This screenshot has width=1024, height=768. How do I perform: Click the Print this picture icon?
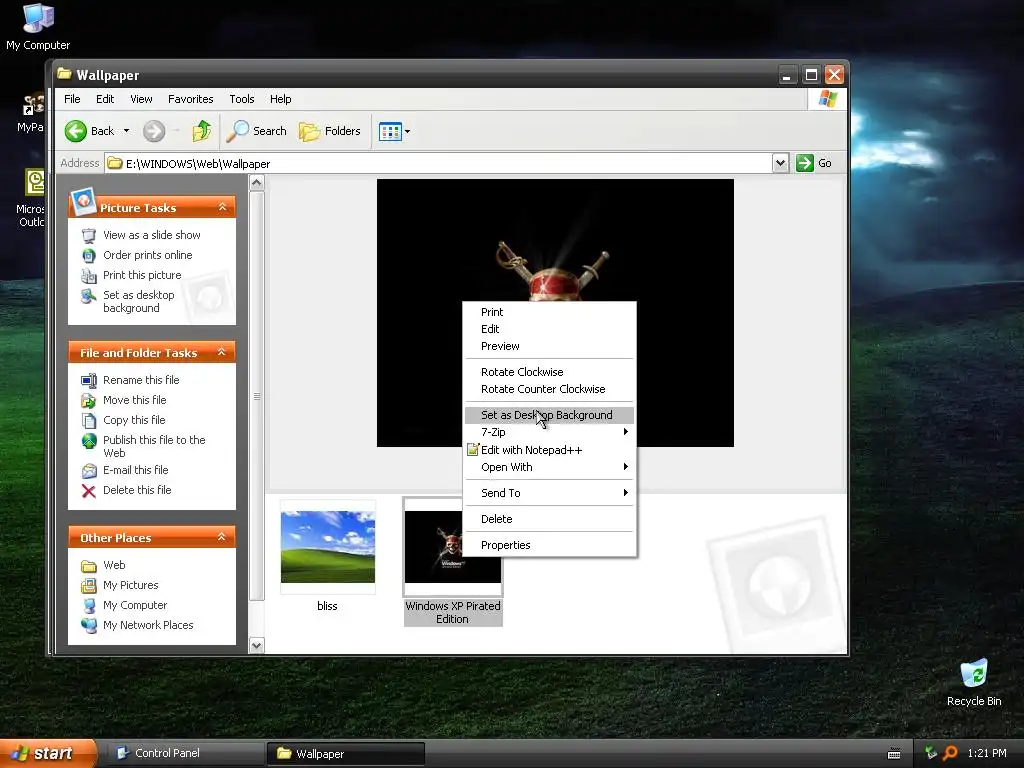pos(89,276)
